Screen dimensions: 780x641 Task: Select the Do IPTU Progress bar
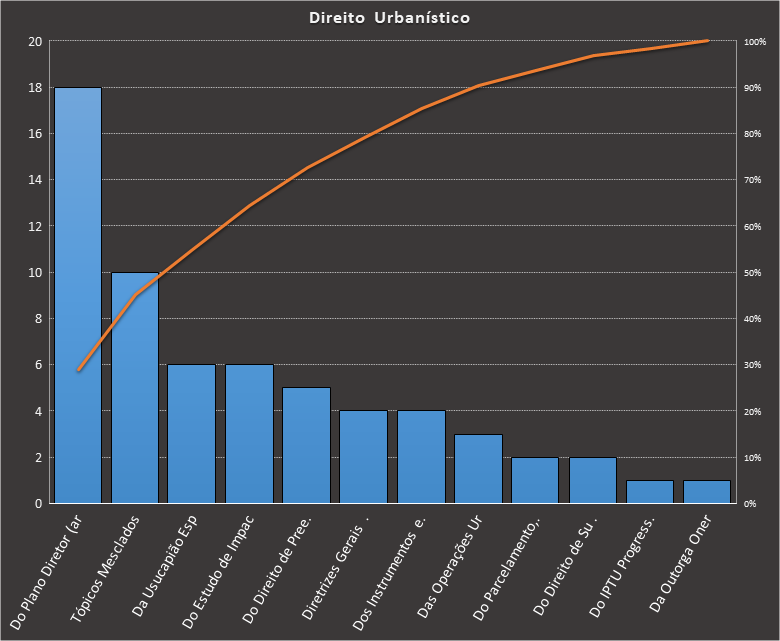[650, 492]
